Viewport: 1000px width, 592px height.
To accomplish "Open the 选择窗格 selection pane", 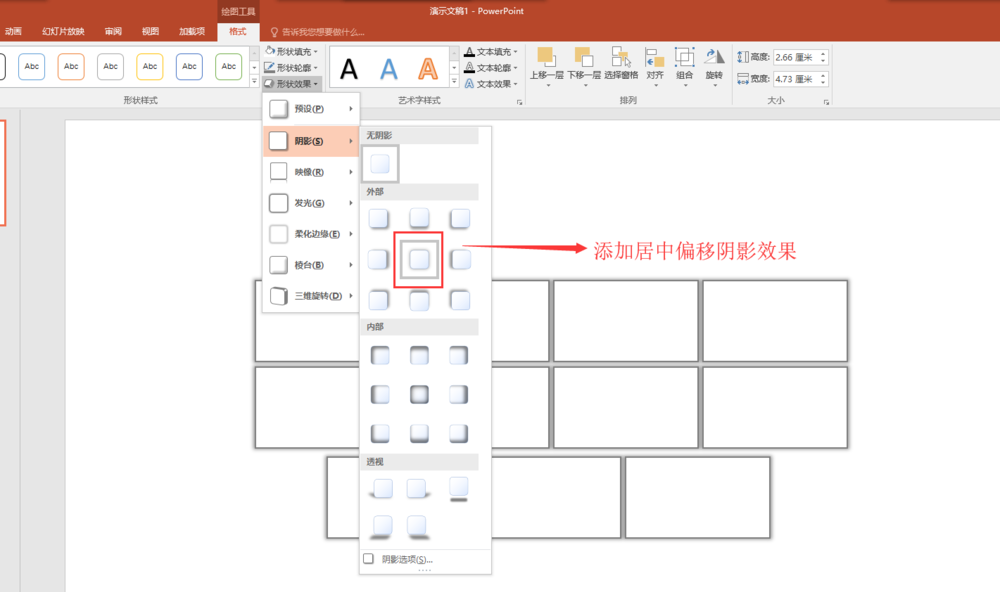I will click(621, 64).
